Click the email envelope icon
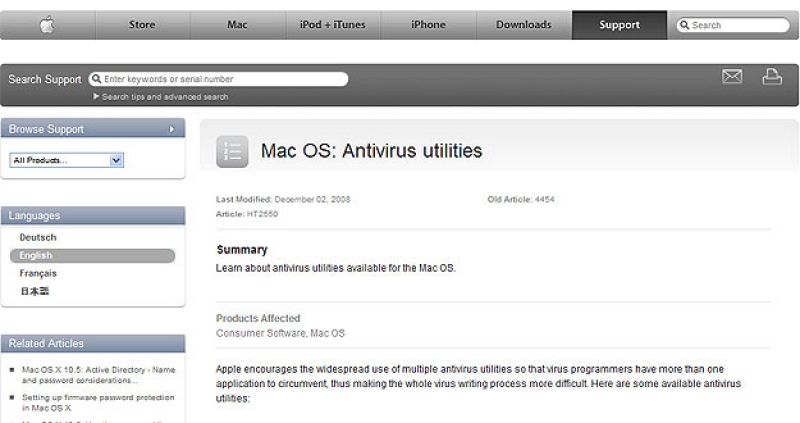The image size is (800, 423). [x=732, y=77]
